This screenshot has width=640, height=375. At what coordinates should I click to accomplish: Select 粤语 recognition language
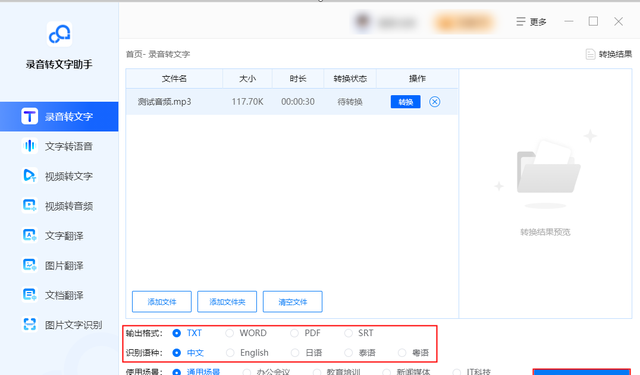pos(413,353)
